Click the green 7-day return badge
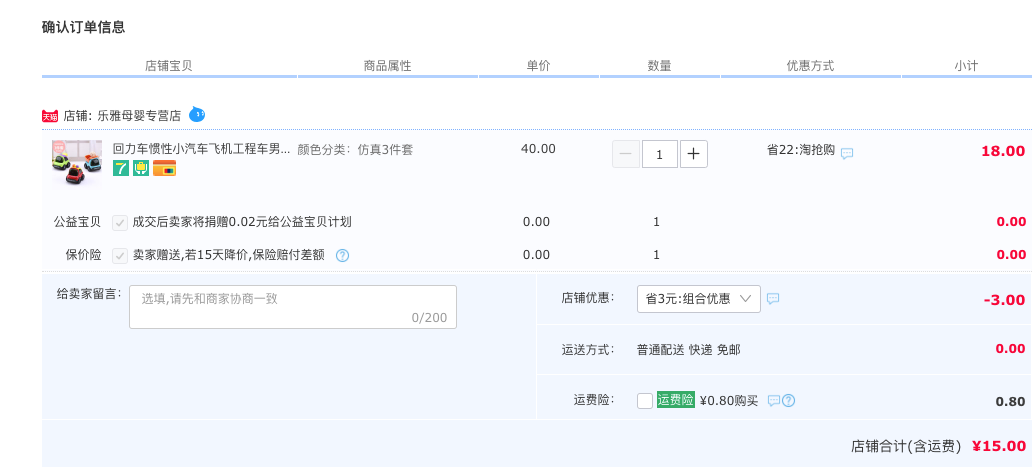Image resolution: width=1036 pixels, height=467 pixels. [x=121, y=168]
